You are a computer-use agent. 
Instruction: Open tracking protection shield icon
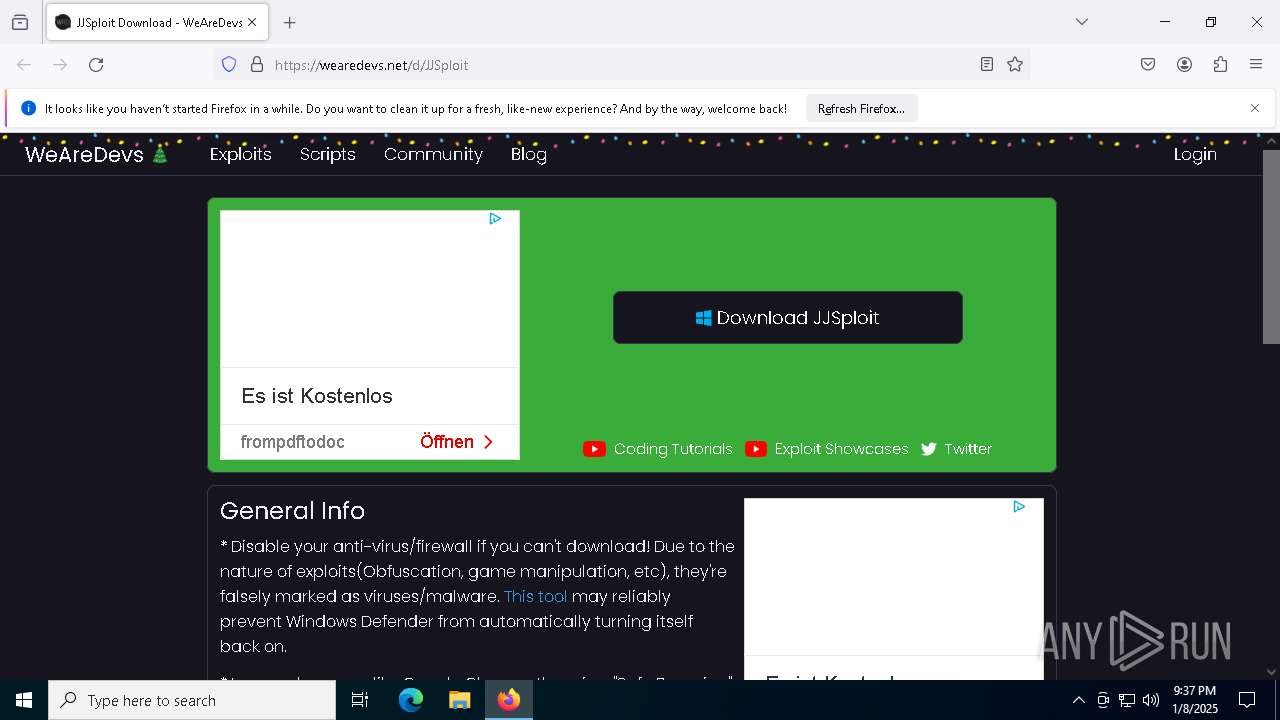[x=229, y=65]
